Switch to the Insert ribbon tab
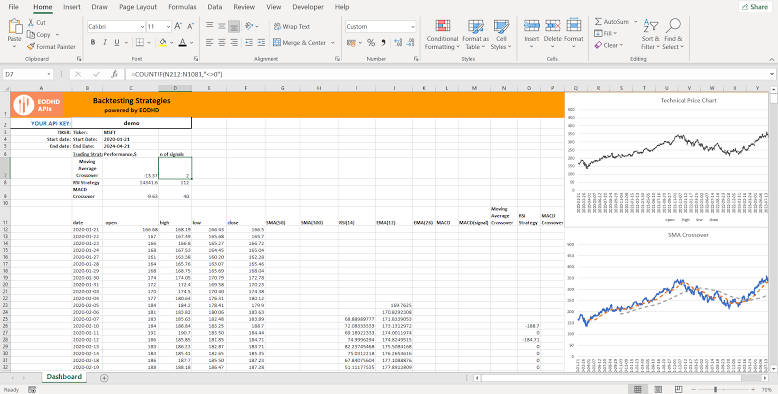The height and width of the screenshot is (394, 778). click(72, 7)
